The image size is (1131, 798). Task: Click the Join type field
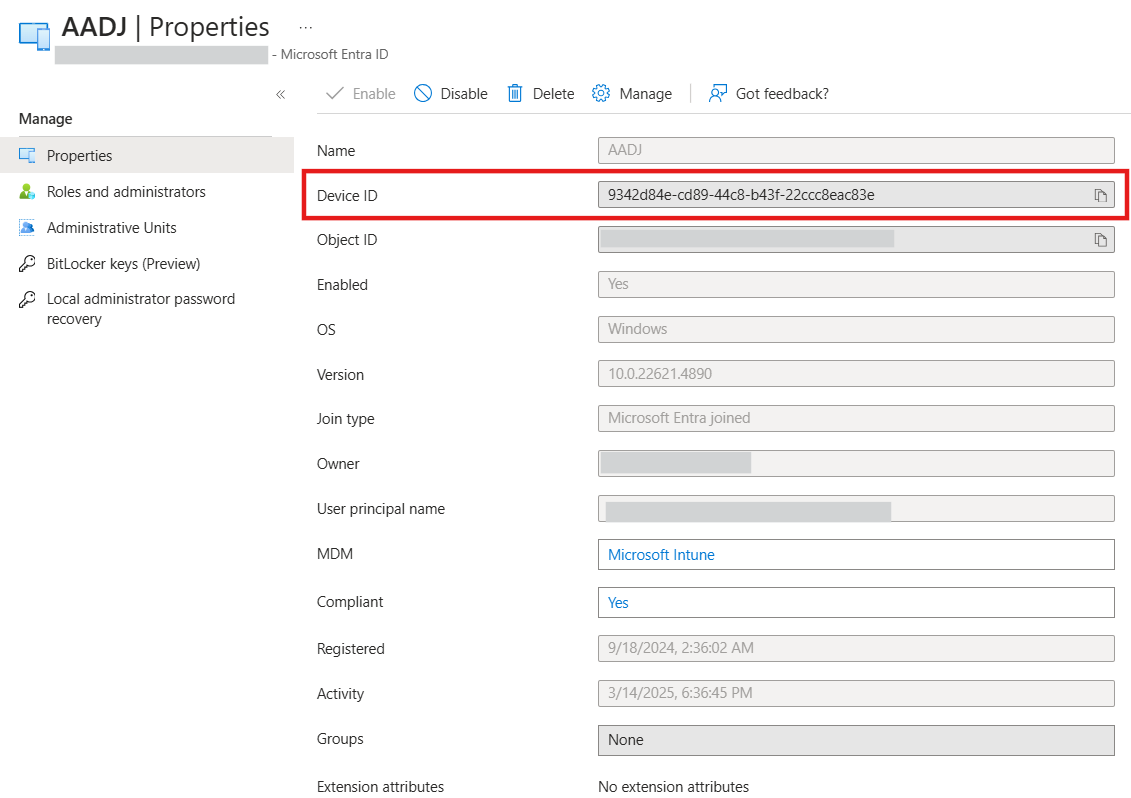pyautogui.click(x=855, y=418)
